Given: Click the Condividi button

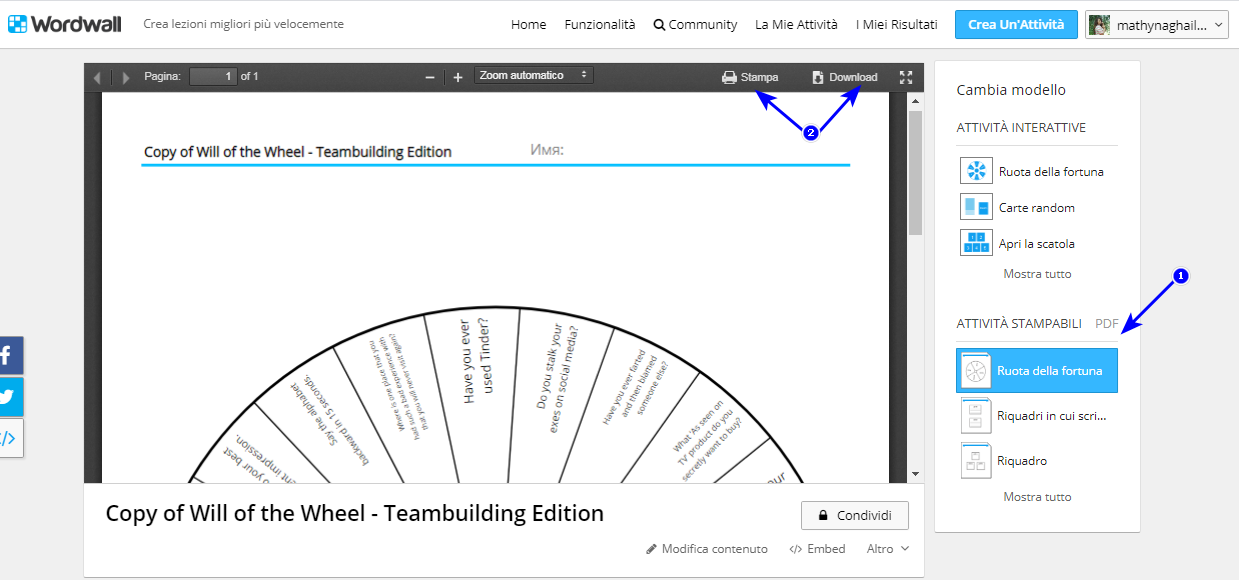Looking at the screenshot, I should coord(855,516).
